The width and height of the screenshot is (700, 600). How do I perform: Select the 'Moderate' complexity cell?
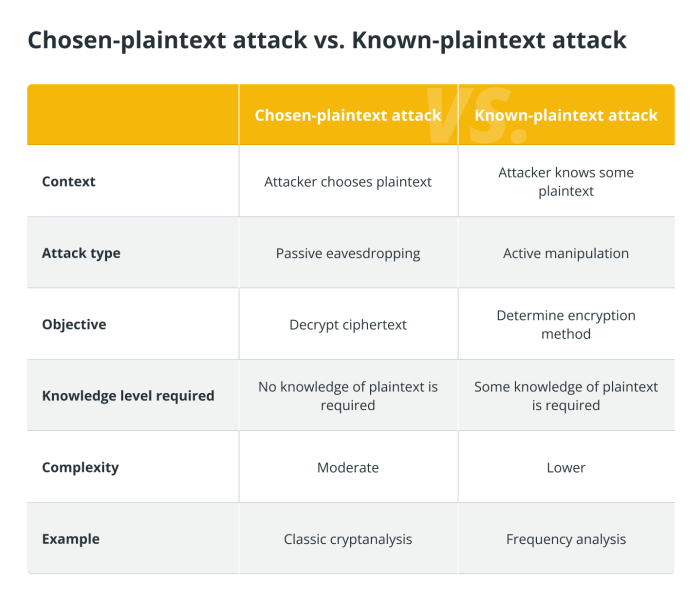pos(348,467)
